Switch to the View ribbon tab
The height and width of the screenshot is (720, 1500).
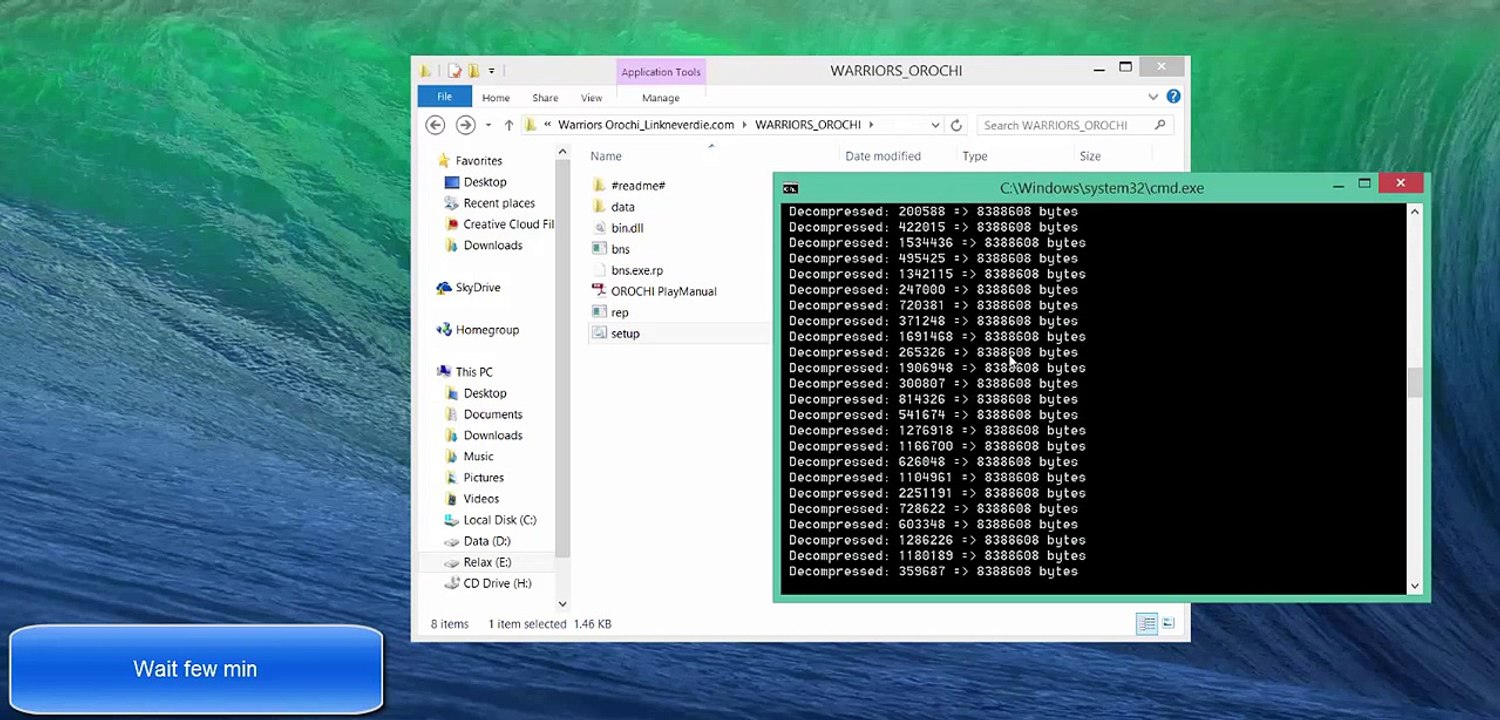point(592,98)
